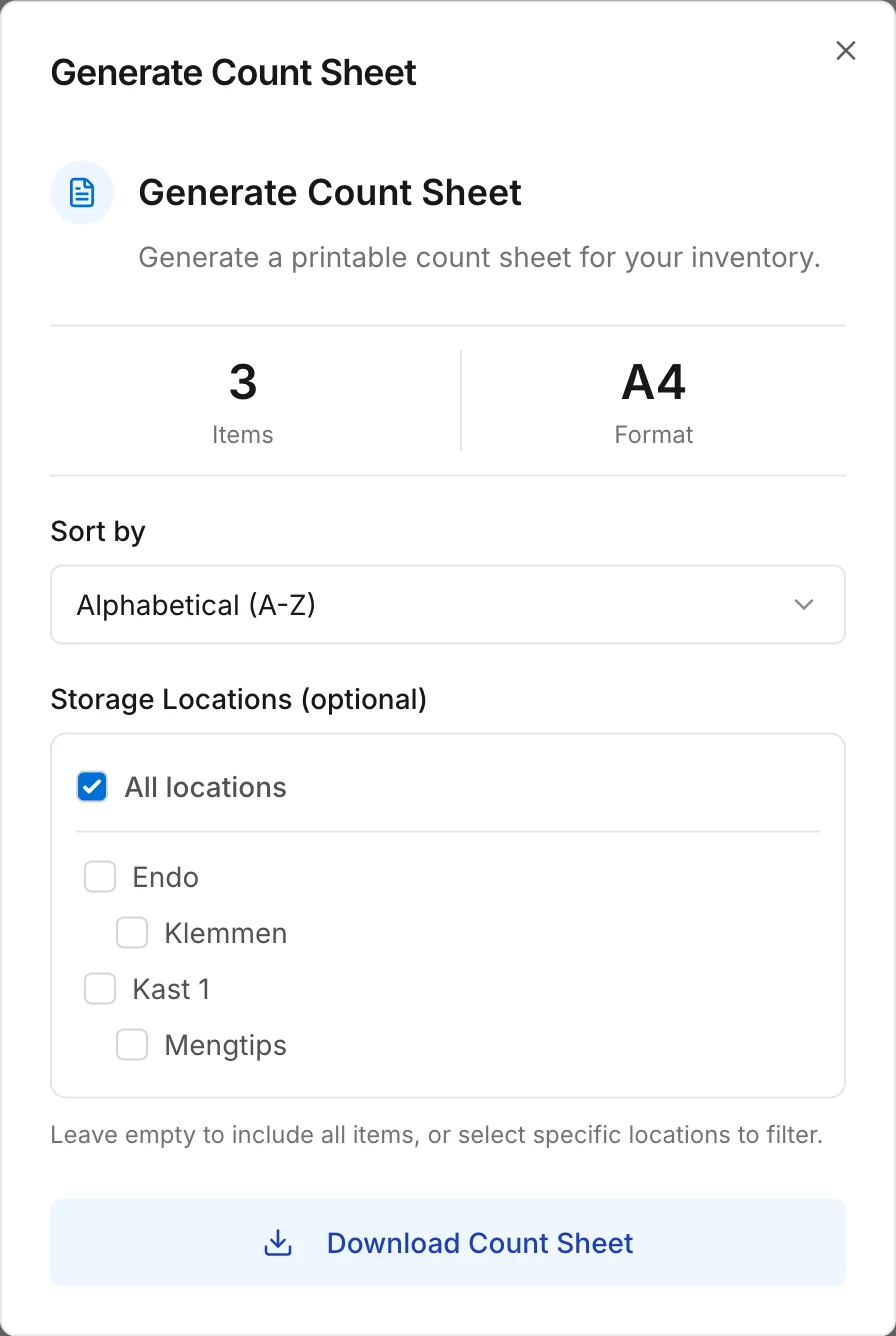Click the A4 Format stat
The image size is (896, 1336).
[654, 401]
